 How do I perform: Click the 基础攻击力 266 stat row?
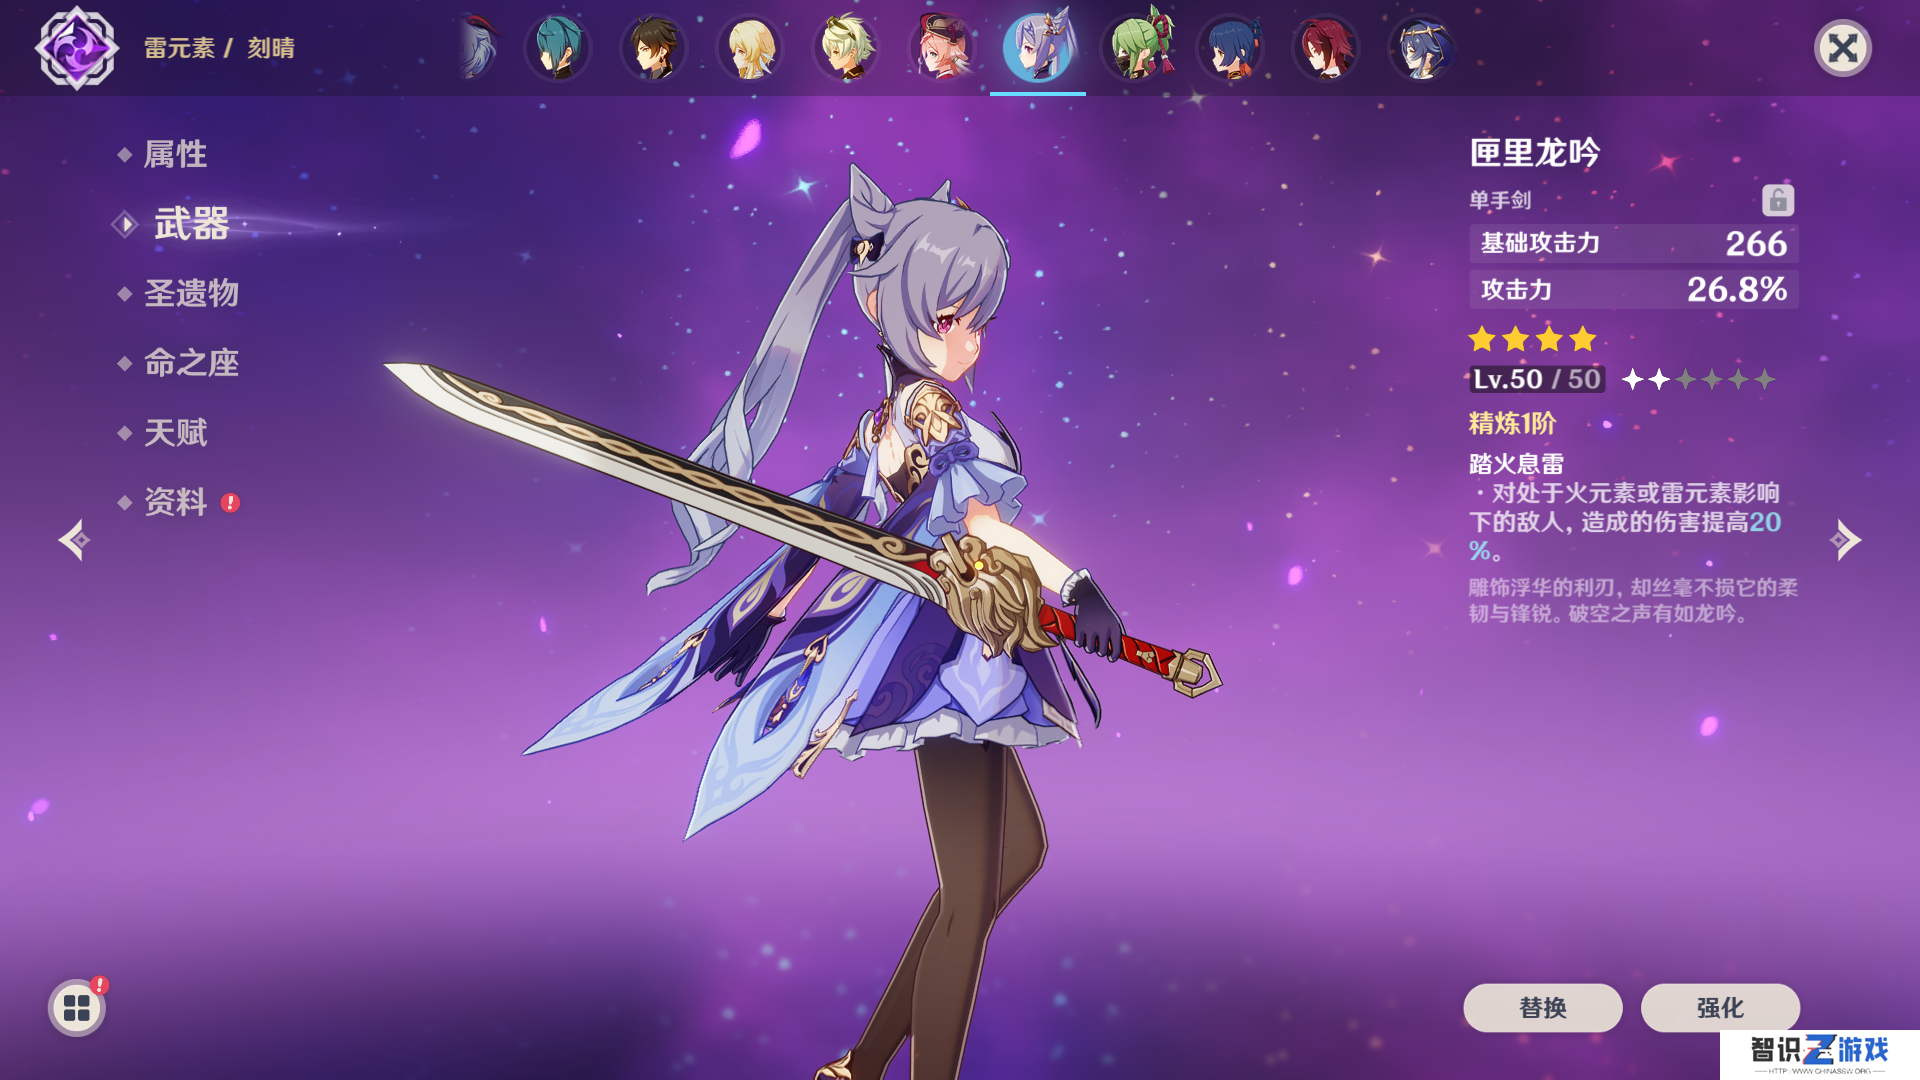tap(1633, 243)
